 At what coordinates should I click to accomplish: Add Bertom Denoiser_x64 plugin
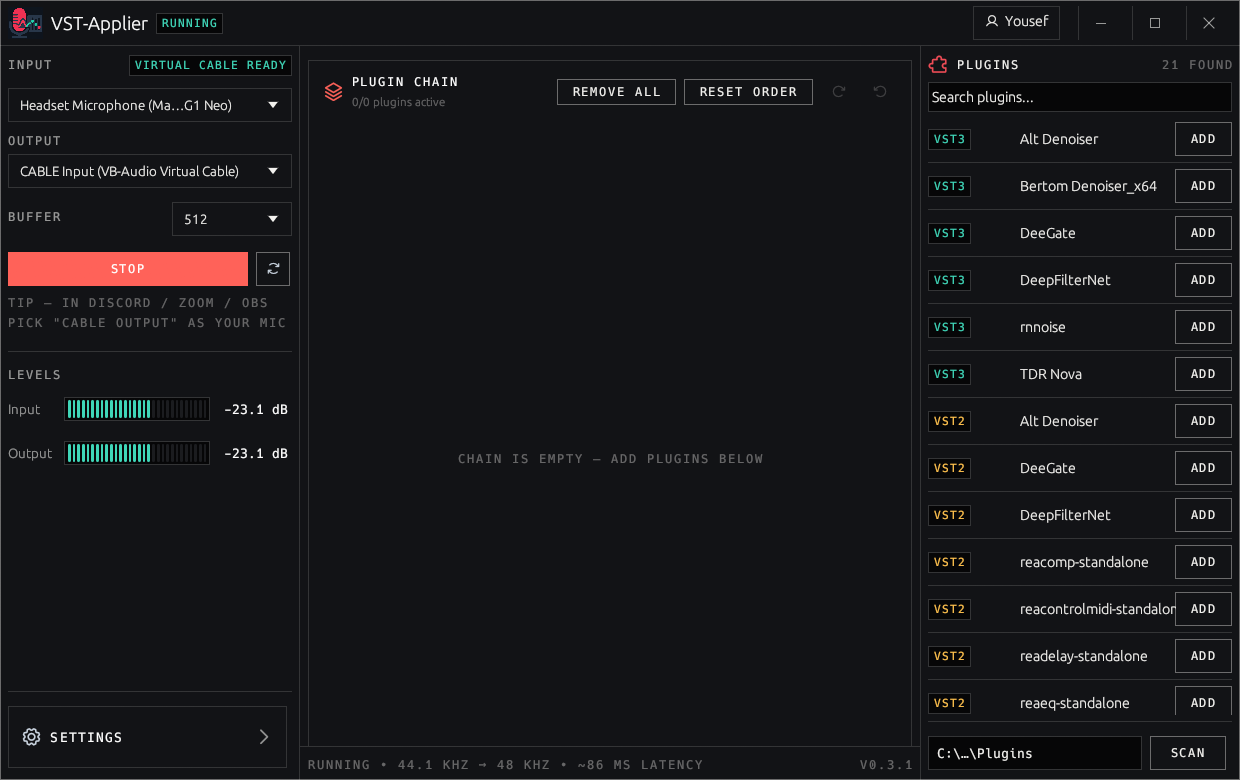click(1203, 186)
